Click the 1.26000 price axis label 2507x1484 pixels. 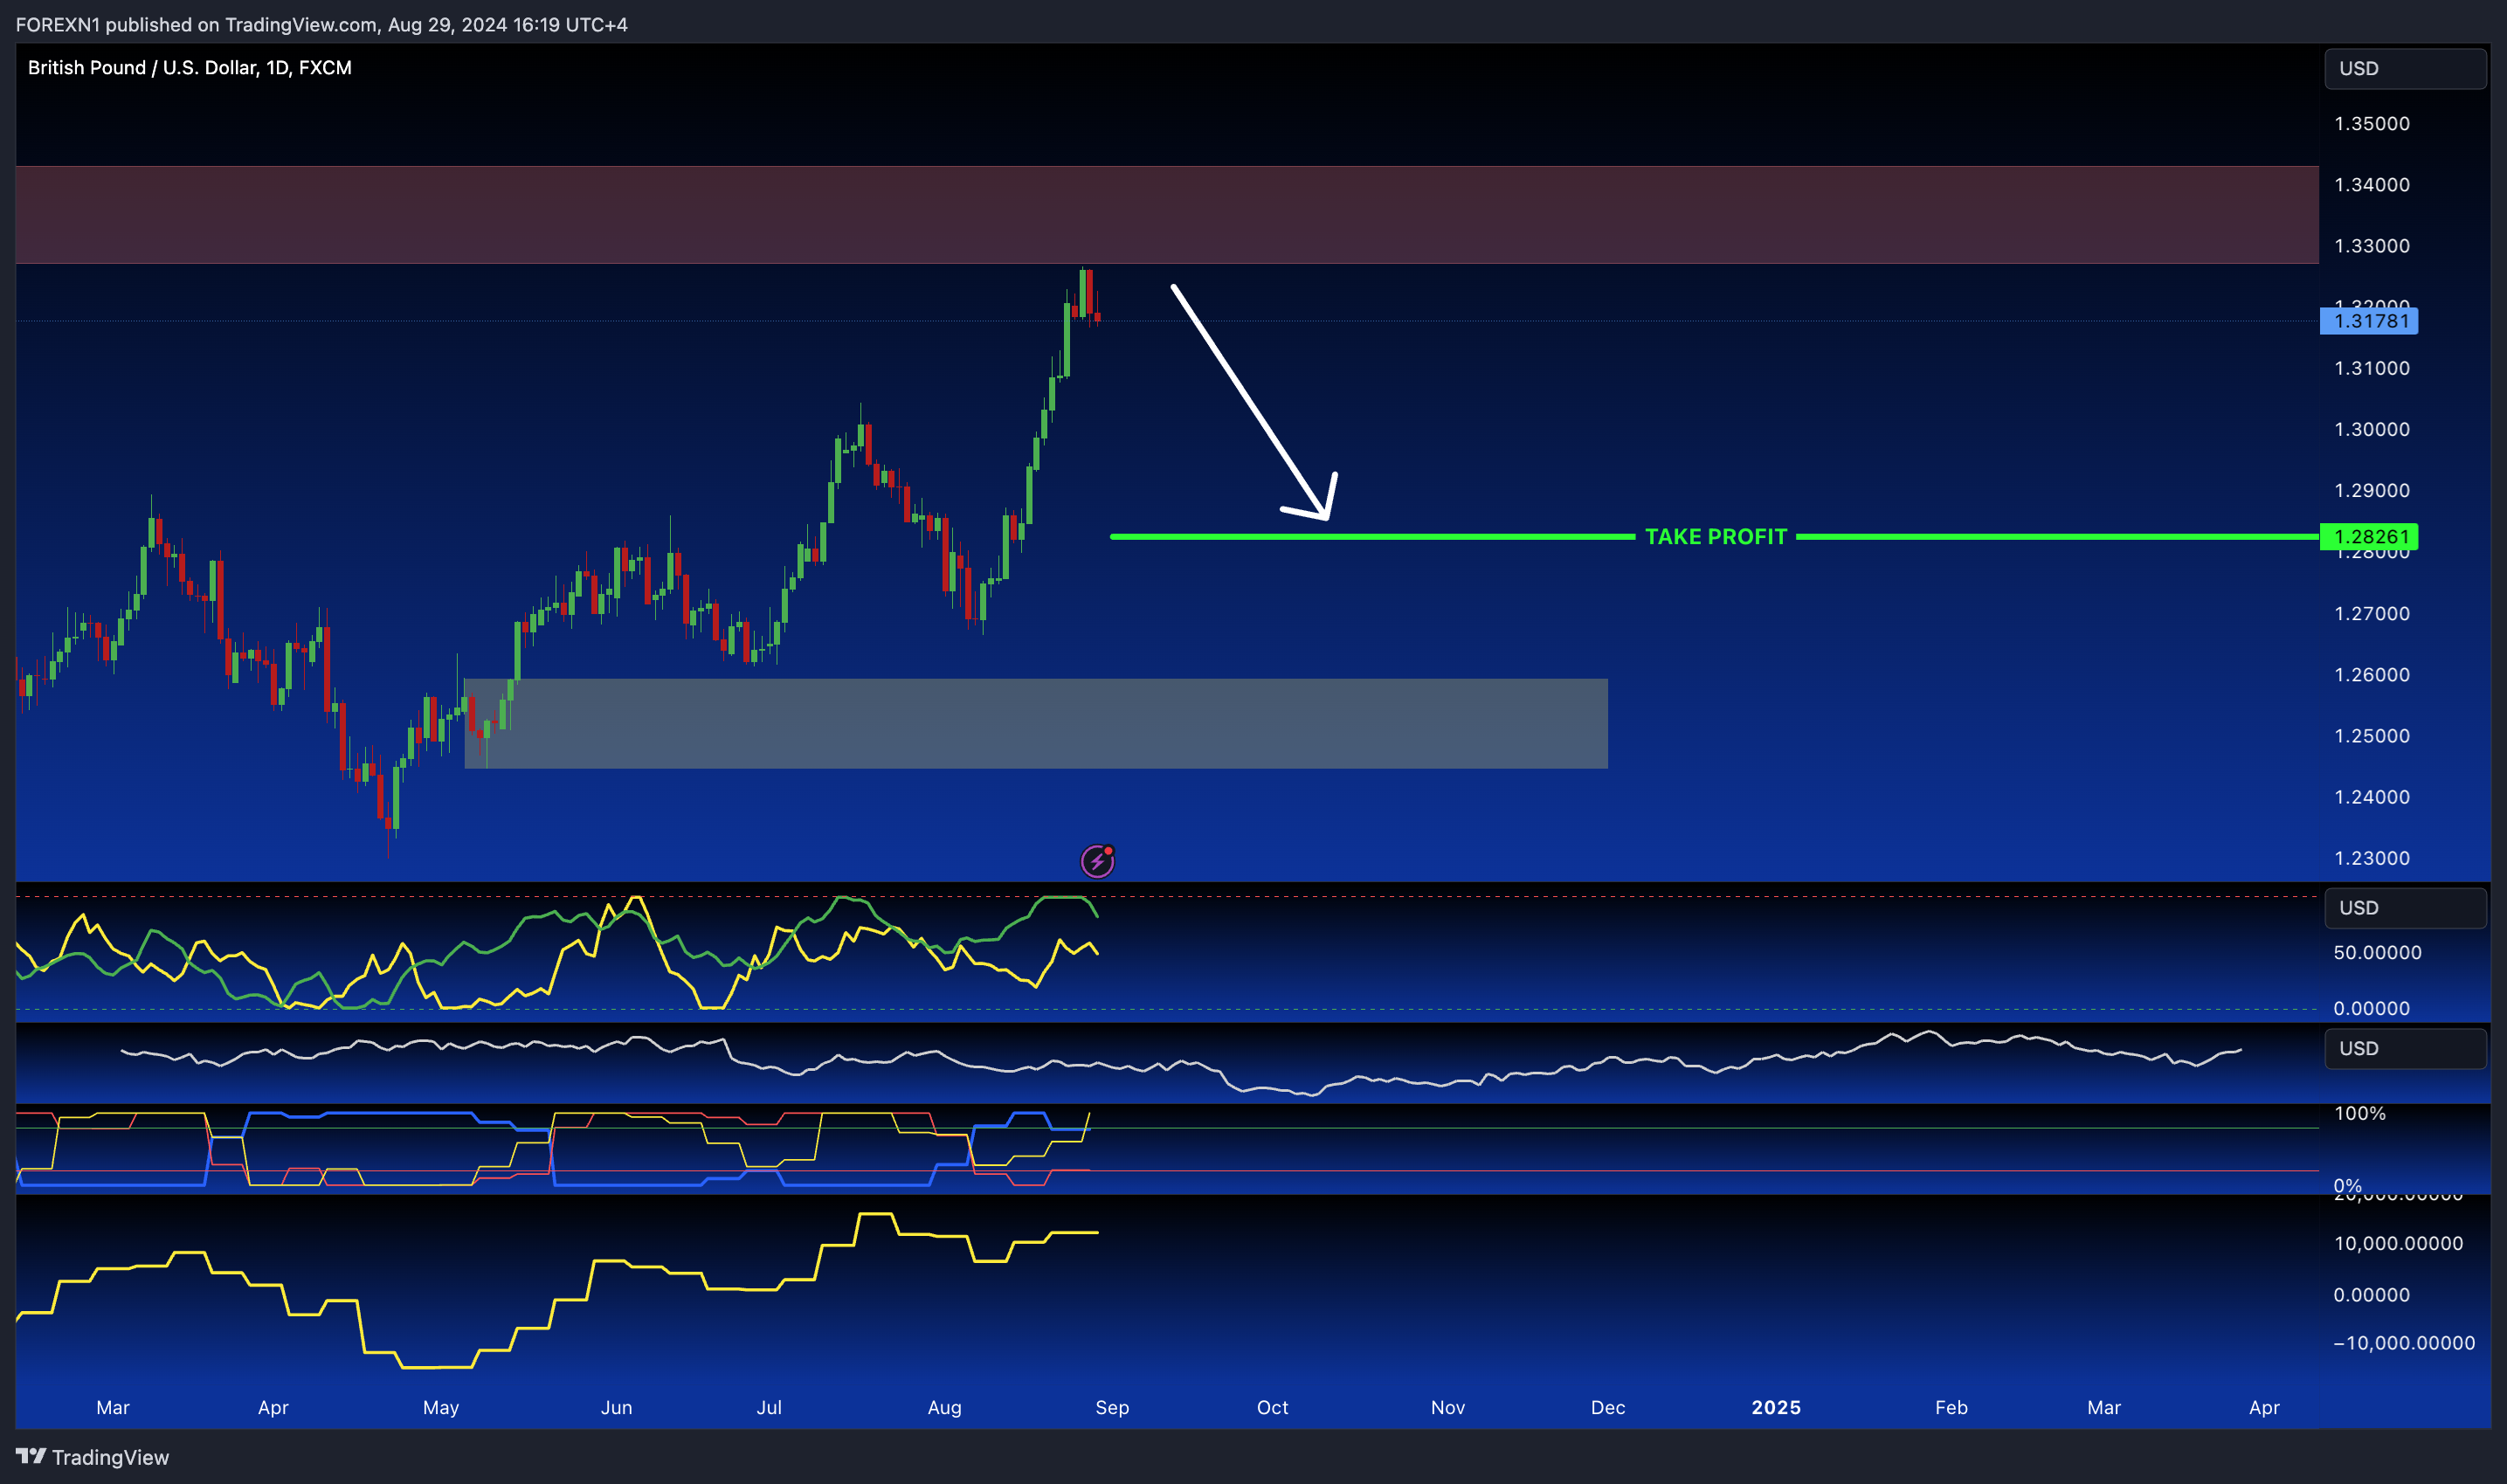click(x=2371, y=675)
